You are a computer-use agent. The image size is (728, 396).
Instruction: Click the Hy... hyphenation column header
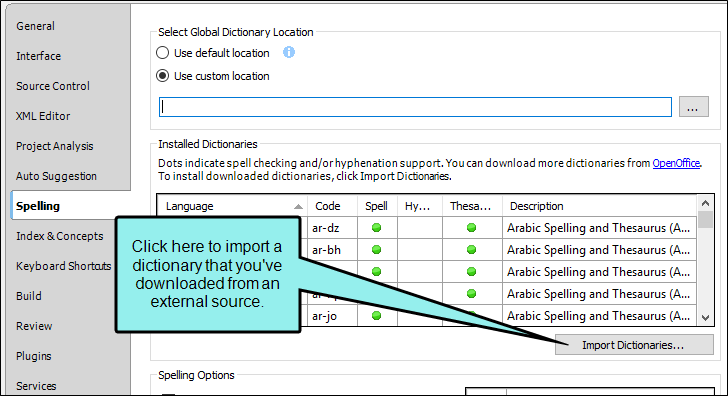[420, 206]
